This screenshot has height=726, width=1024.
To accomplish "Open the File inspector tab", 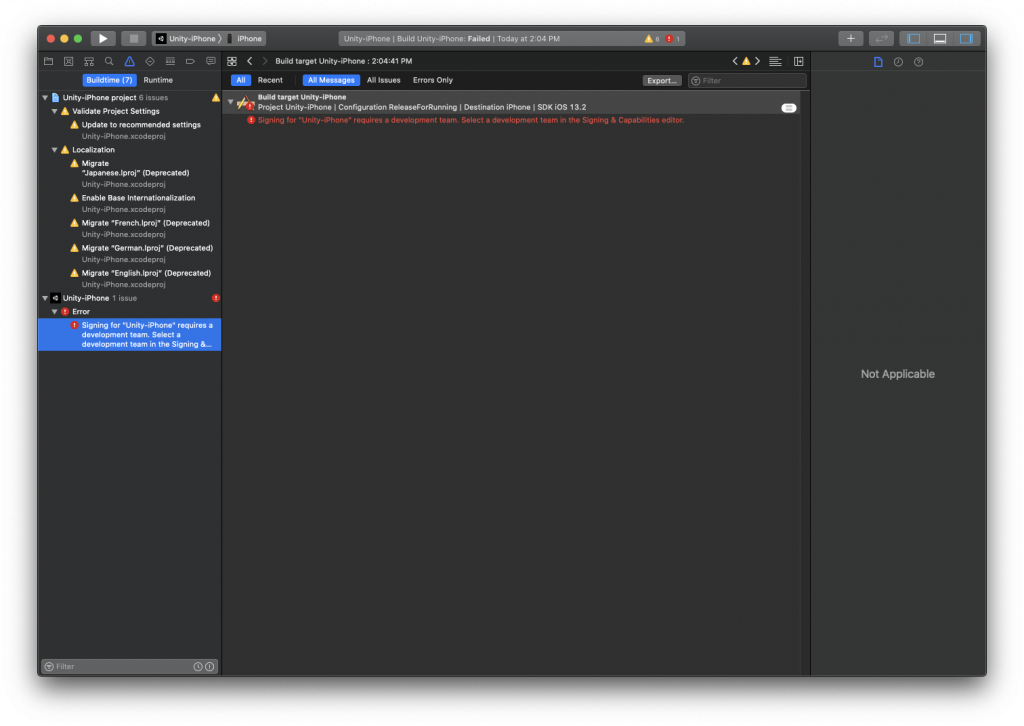I will (x=878, y=62).
